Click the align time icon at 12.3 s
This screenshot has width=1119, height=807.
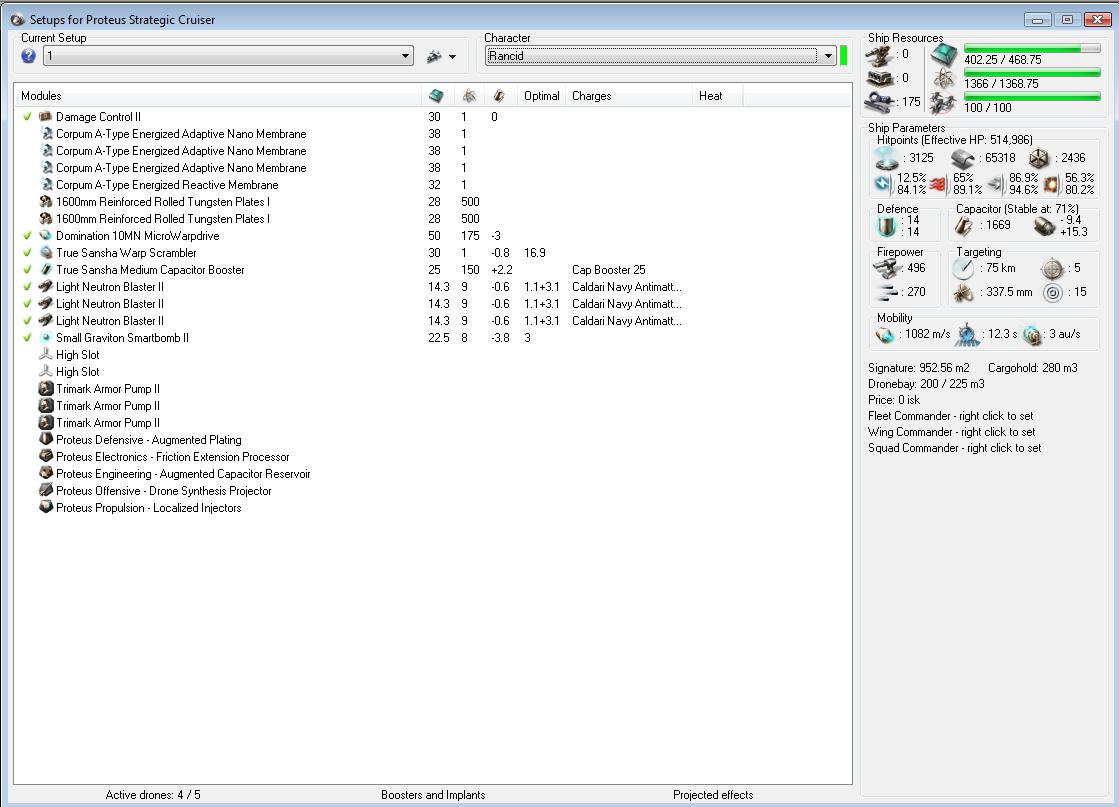click(x=967, y=335)
